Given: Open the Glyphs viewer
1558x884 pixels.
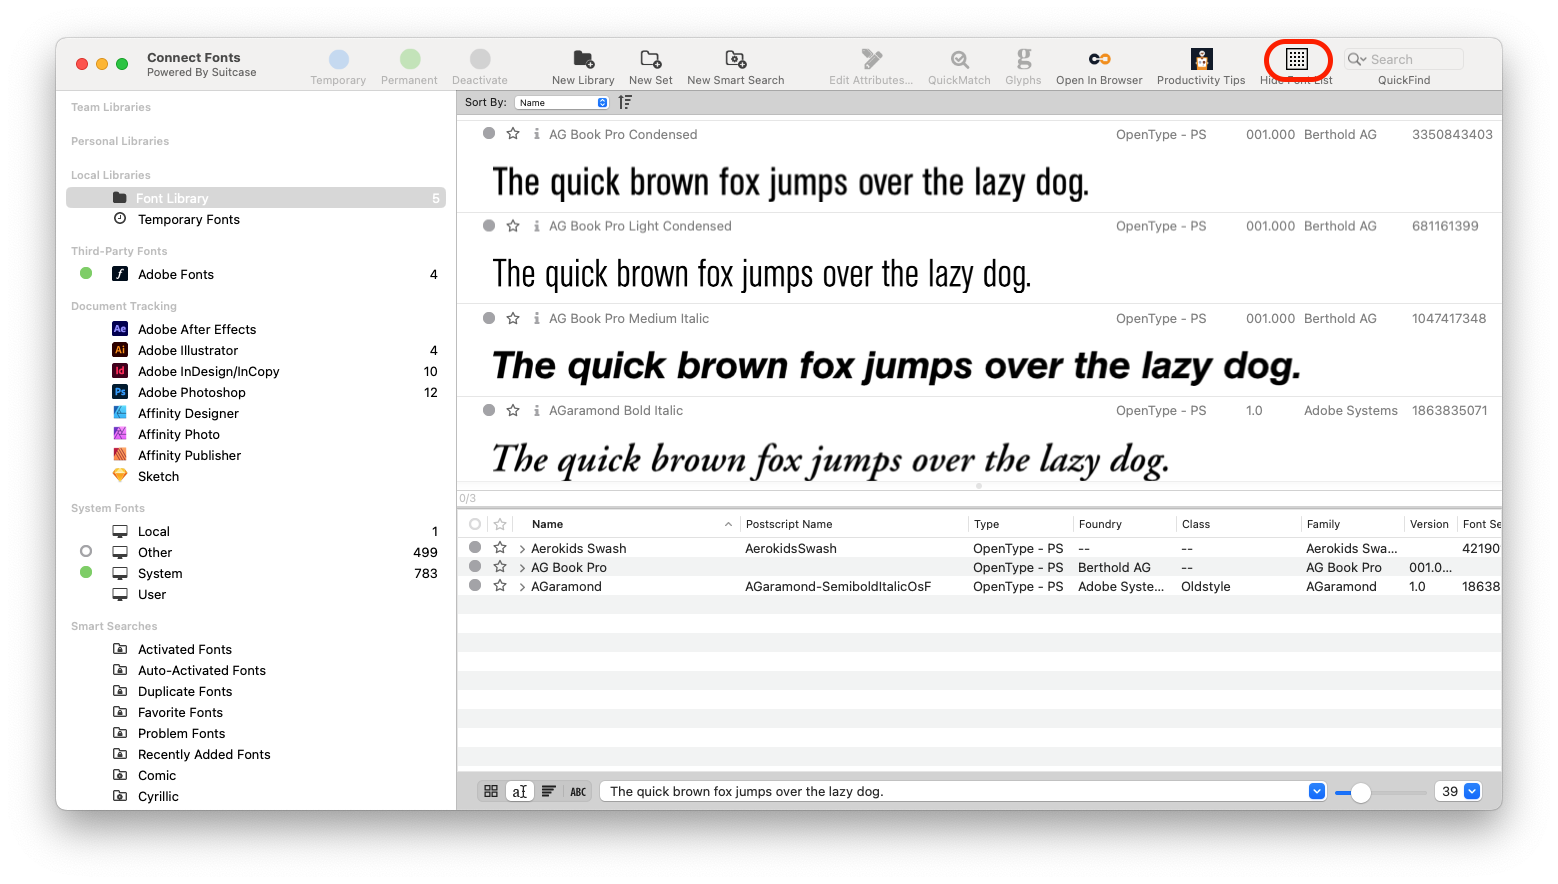Looking at the screenshot, I should (x=1024, y=59).
